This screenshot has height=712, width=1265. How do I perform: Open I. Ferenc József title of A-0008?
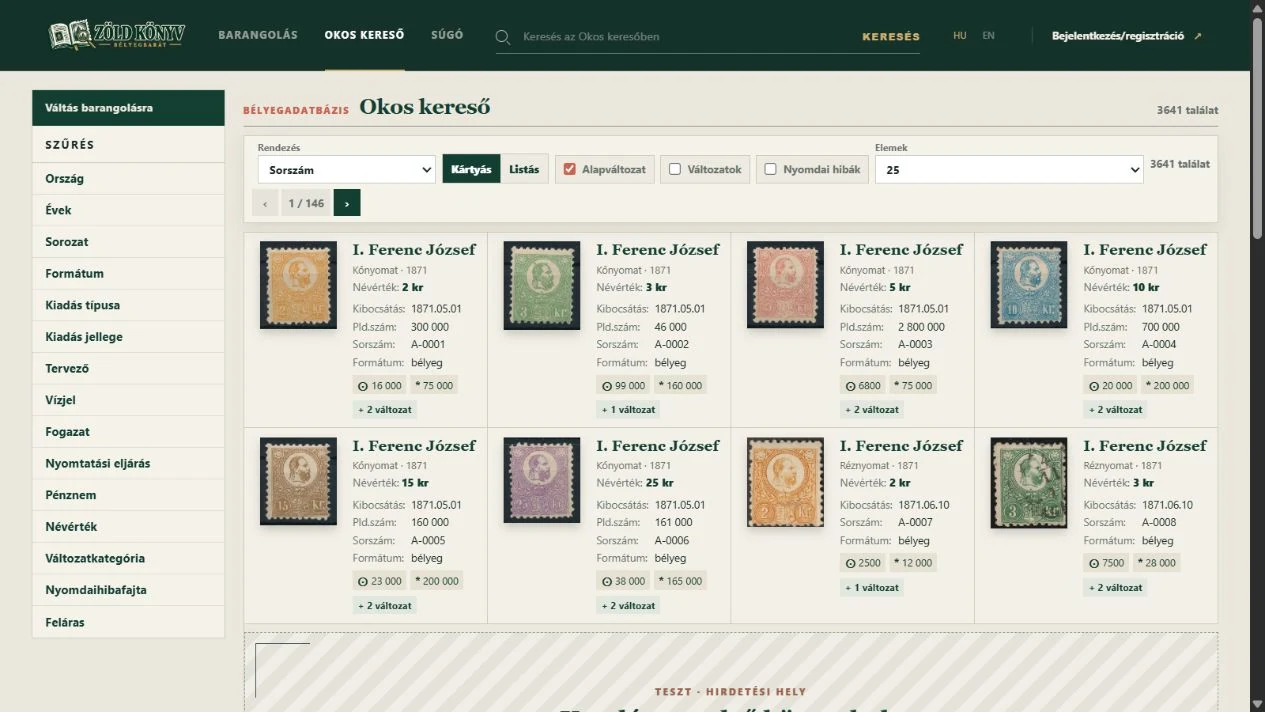[1145, 445]
